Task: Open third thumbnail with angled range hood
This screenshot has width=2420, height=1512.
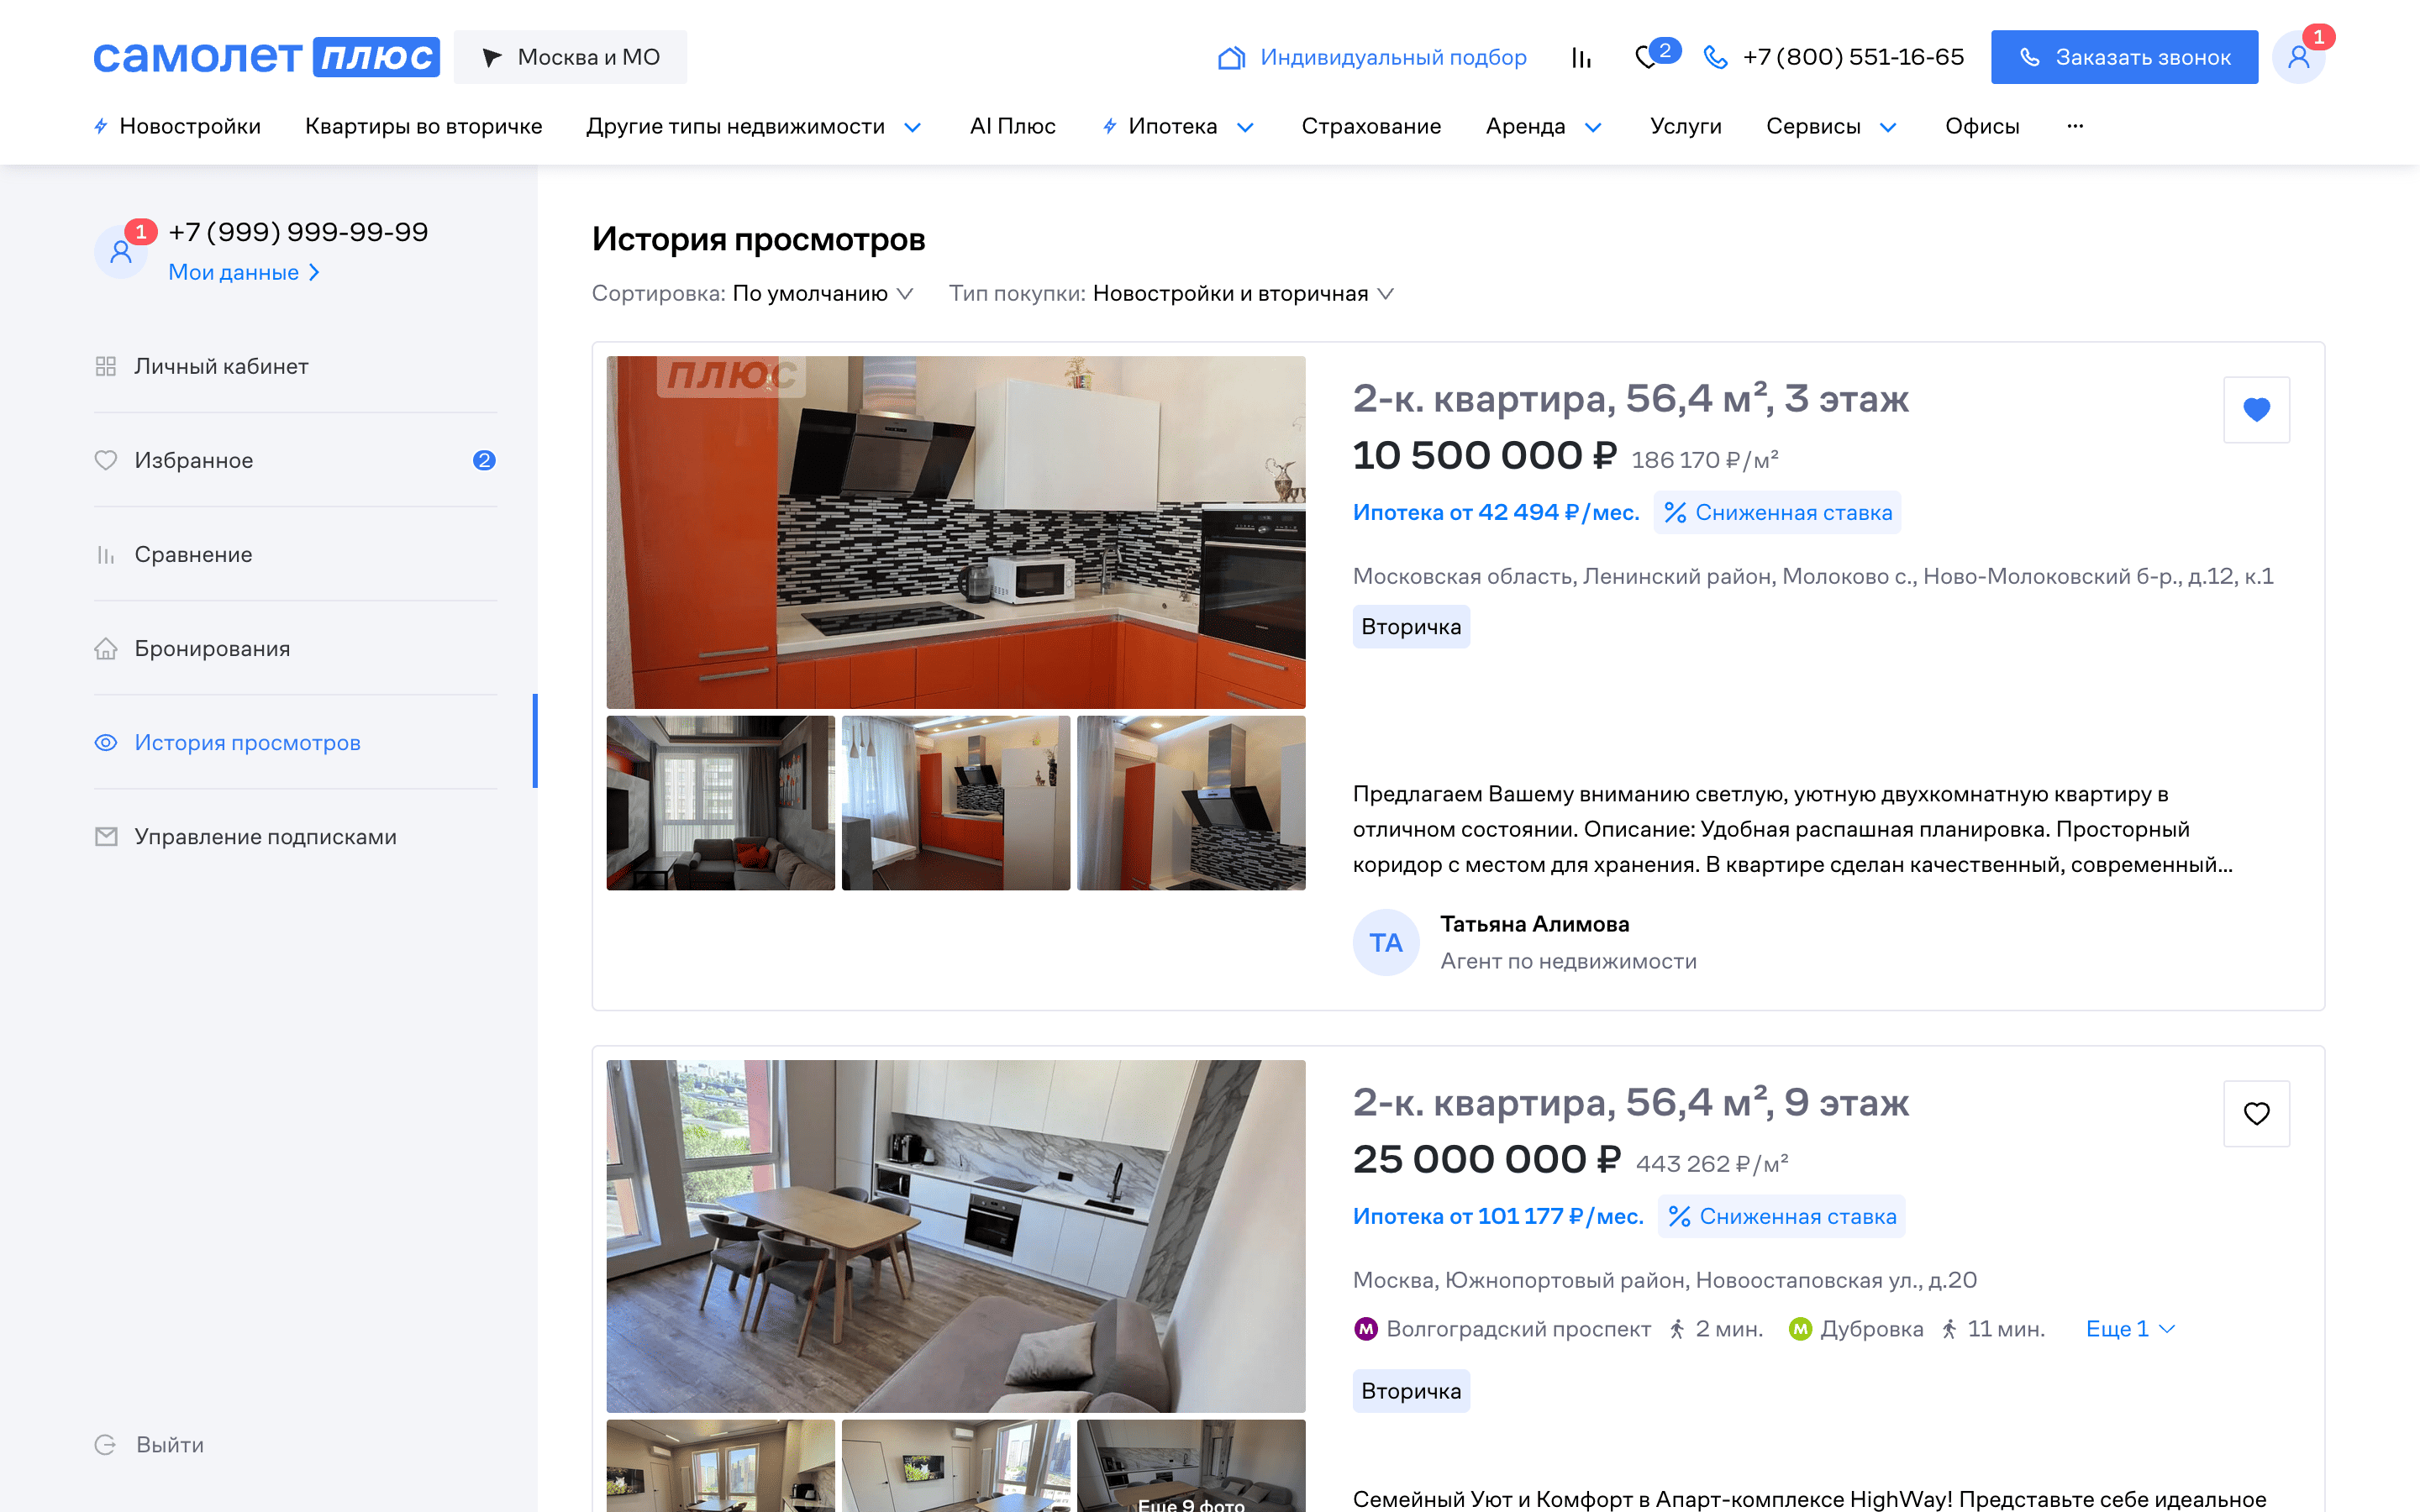Action: click(x=1191, y=803)
